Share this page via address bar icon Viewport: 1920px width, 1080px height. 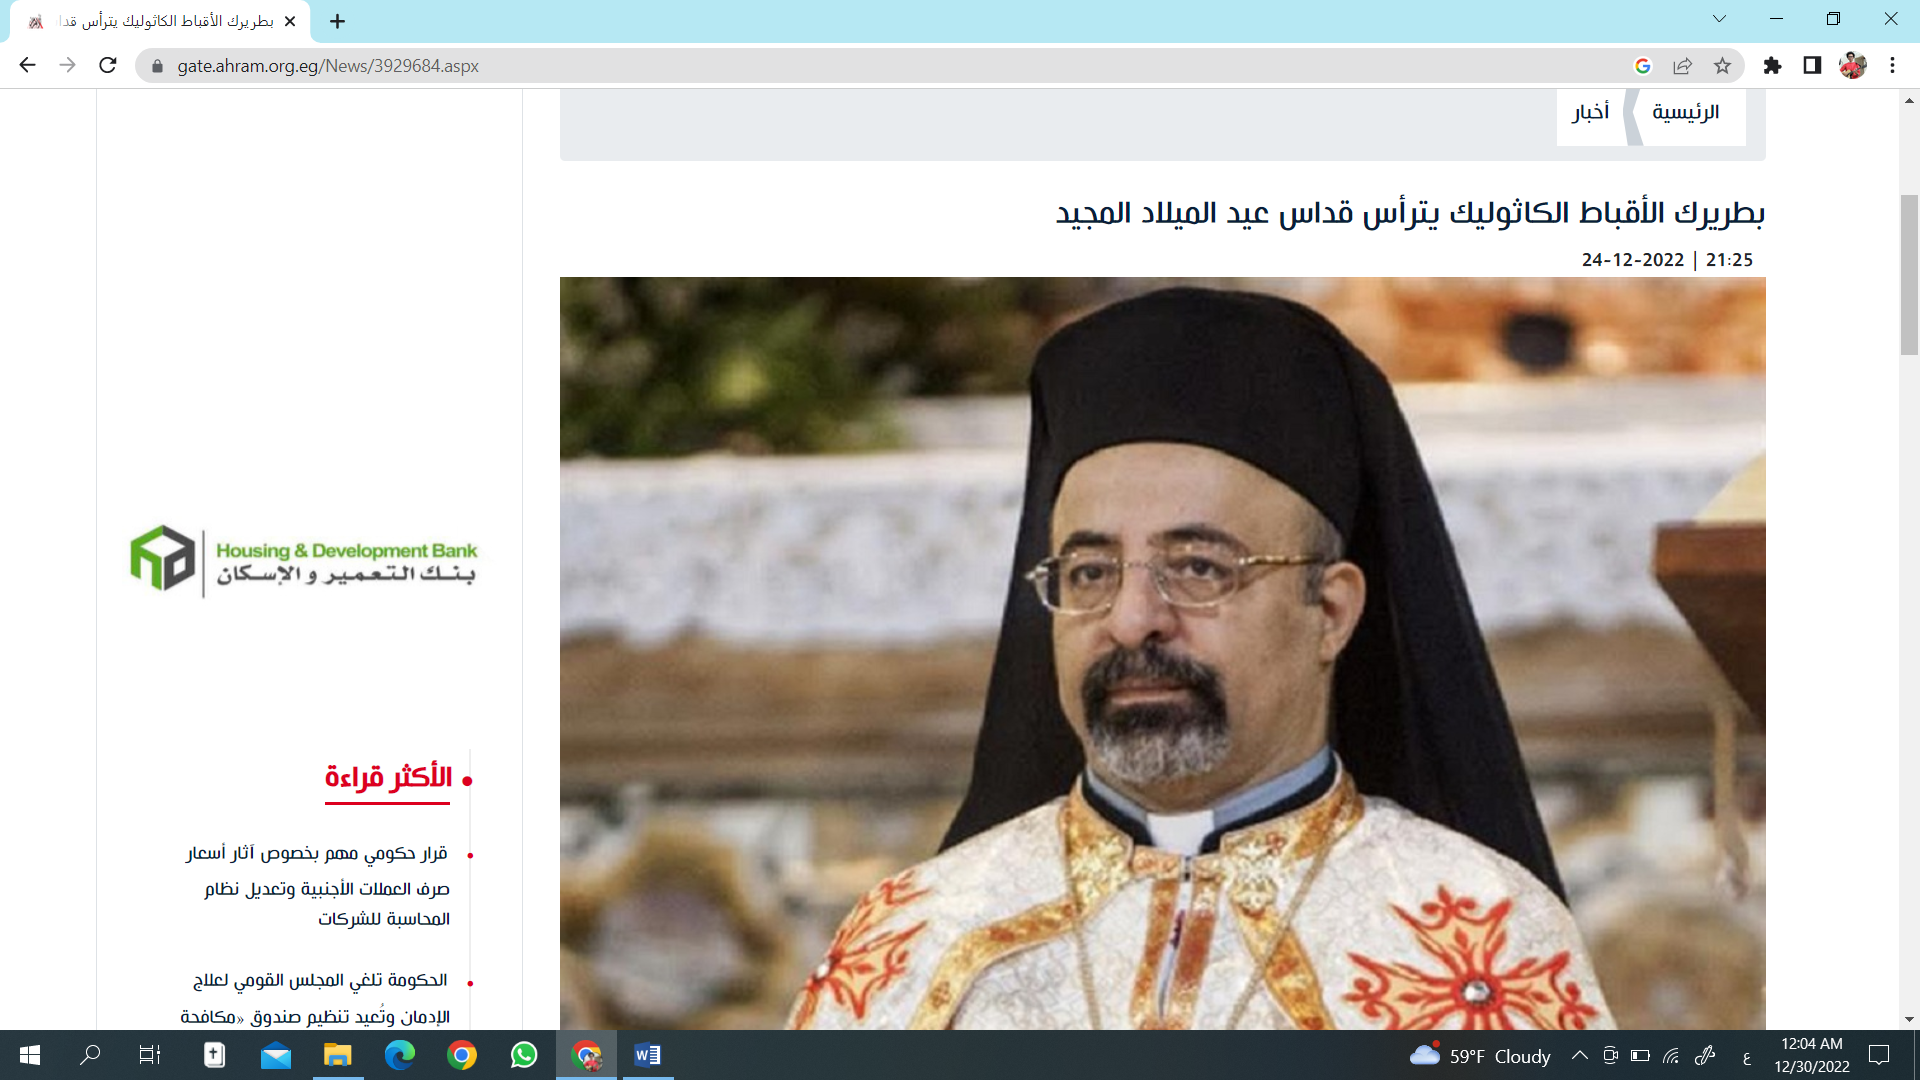1682,66
